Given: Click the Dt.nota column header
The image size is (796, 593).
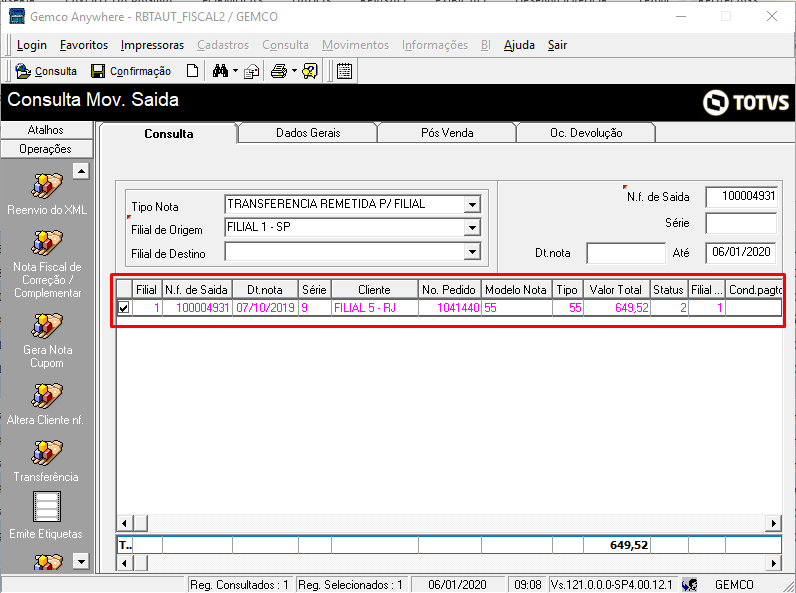Looking at the screenshot, I should click(x=265, y=290).
